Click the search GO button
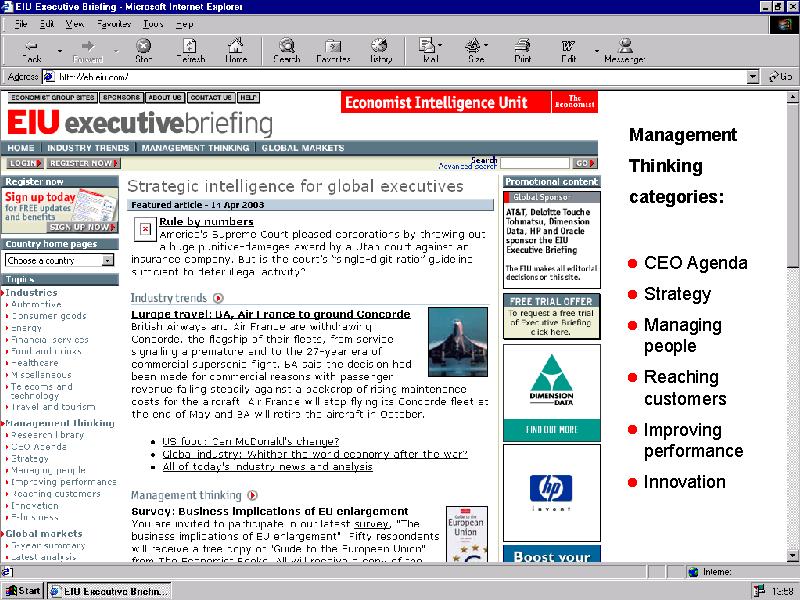The image size is (800, 600). (585, 163)
